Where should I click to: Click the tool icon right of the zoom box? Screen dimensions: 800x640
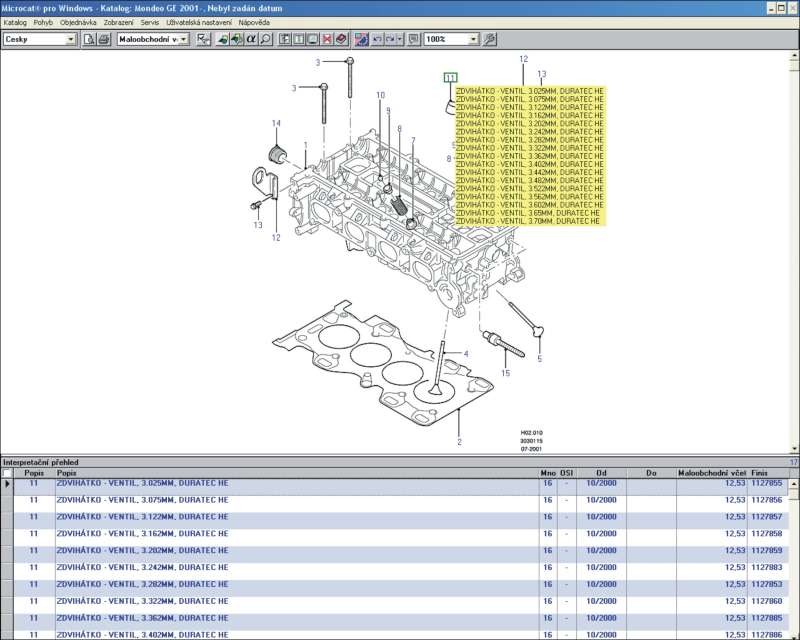pos(489,39)
